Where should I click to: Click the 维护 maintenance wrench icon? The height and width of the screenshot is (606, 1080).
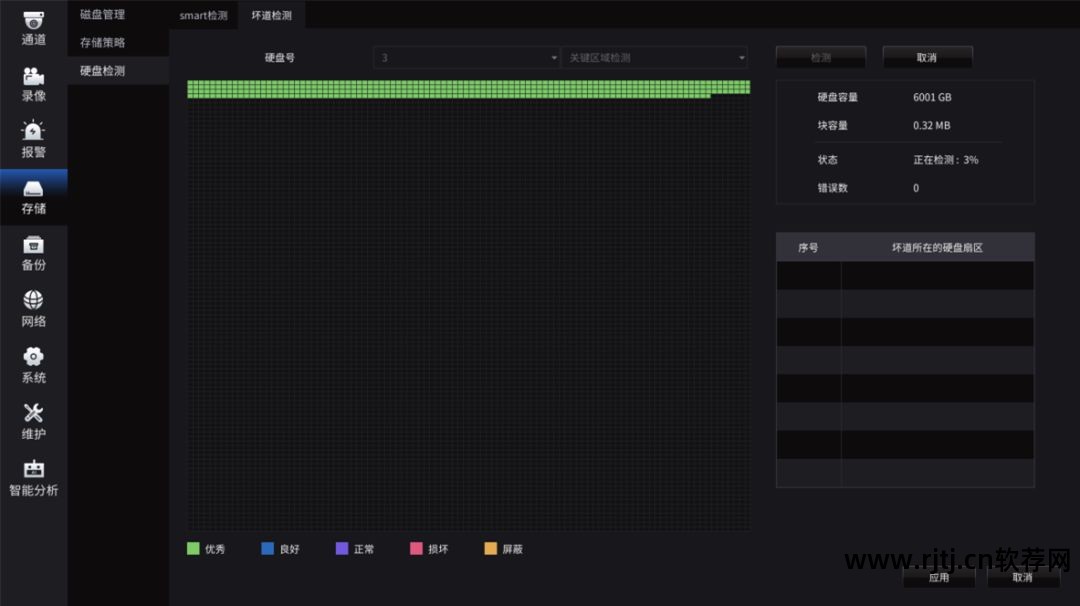pyautogui.click(x=34, y=422)
